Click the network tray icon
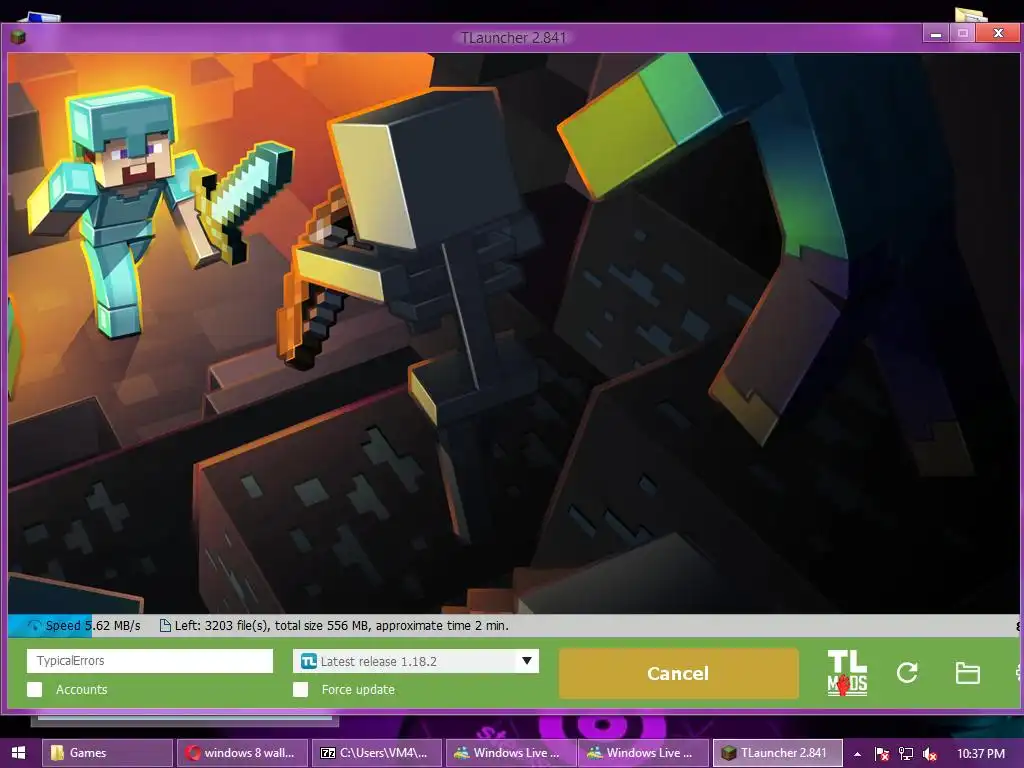 (x=906, y=754)
